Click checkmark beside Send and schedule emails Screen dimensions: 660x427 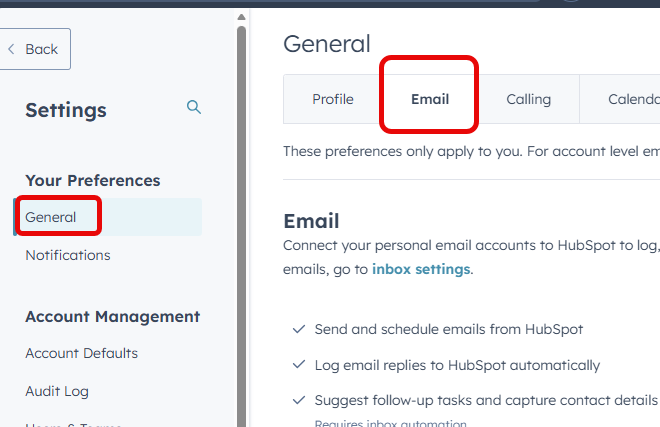298,329
